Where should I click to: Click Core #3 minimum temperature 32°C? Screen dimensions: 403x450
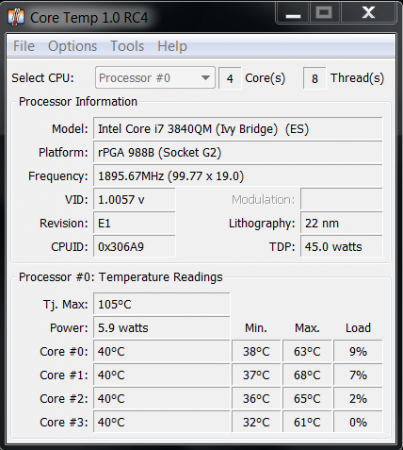pos(256,422)
